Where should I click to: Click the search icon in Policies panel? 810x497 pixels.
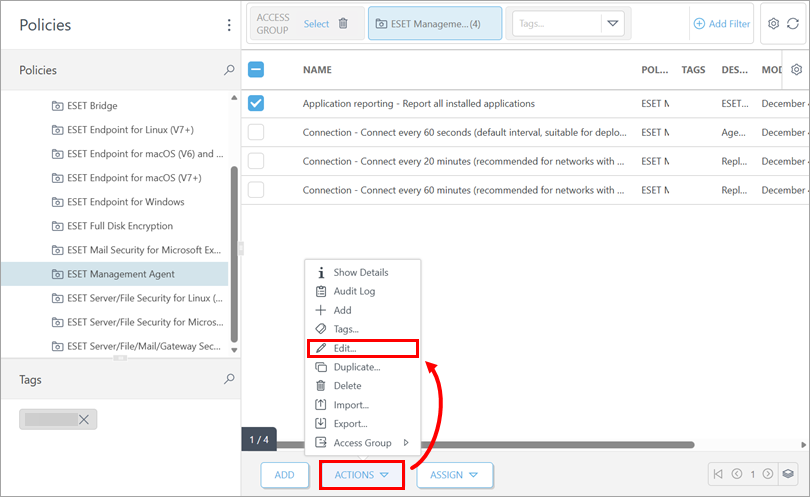(229, 71)
